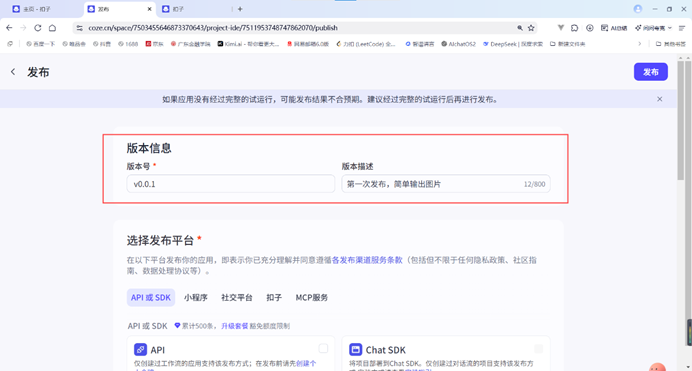Open the 智谱清言 bookmark
The height and width of the screenshot is (371, 692).
click(420, 44)
